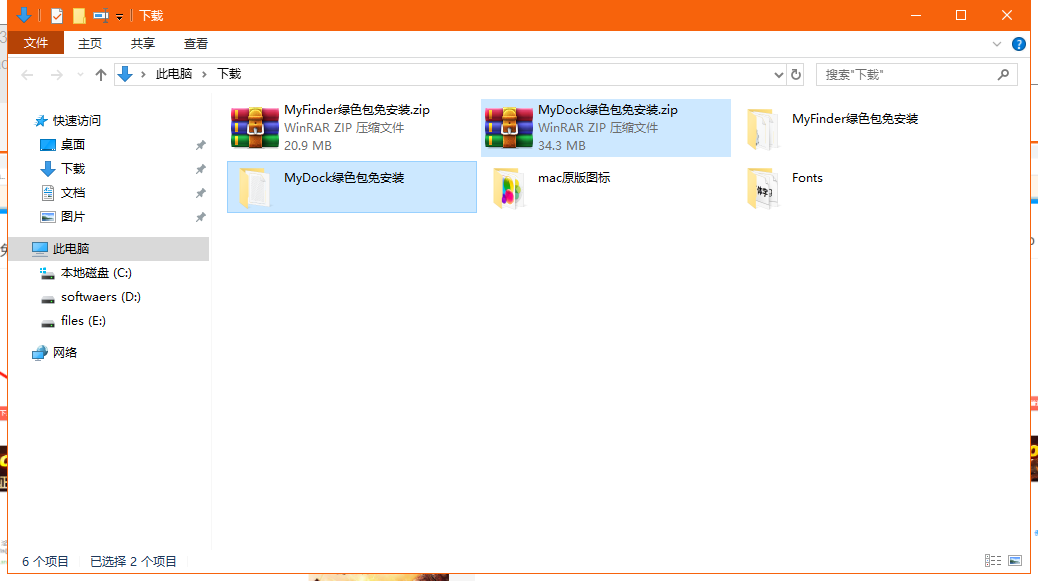
Task: Go back with the left arrow button
Action: (x=27, y=75)
